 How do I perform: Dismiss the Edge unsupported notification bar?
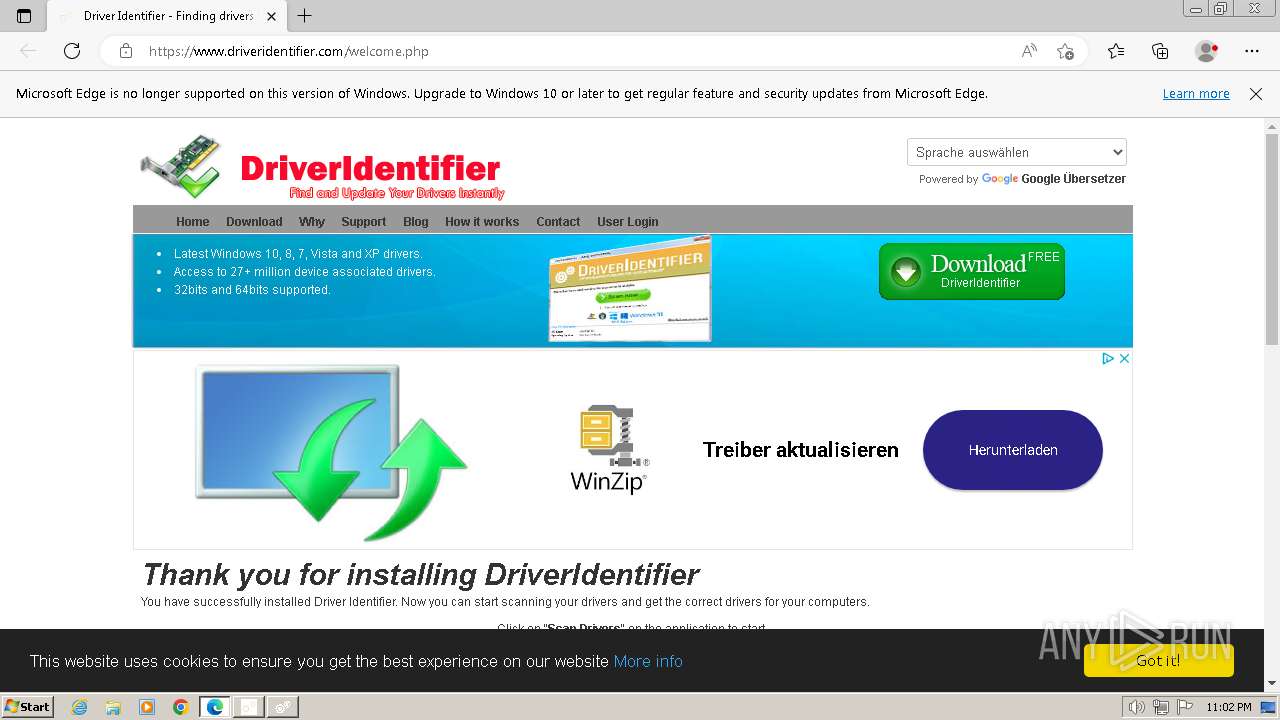click(1256, 94)
